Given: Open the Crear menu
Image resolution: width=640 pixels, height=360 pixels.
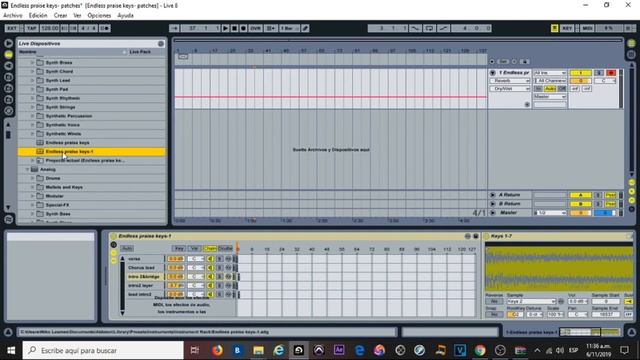Looking at the screenshot, I should pos(60,16).
